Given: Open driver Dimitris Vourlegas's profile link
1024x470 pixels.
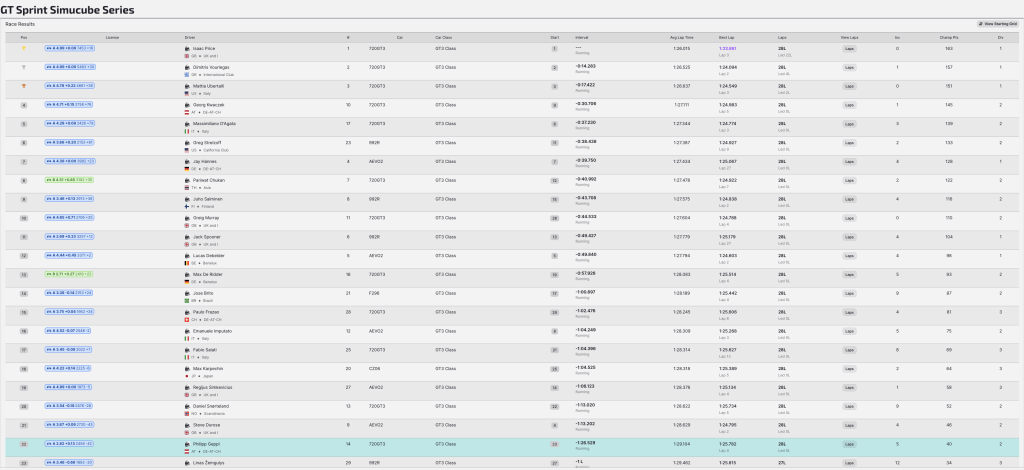Looking at the screenshot, I should [211, 67].
